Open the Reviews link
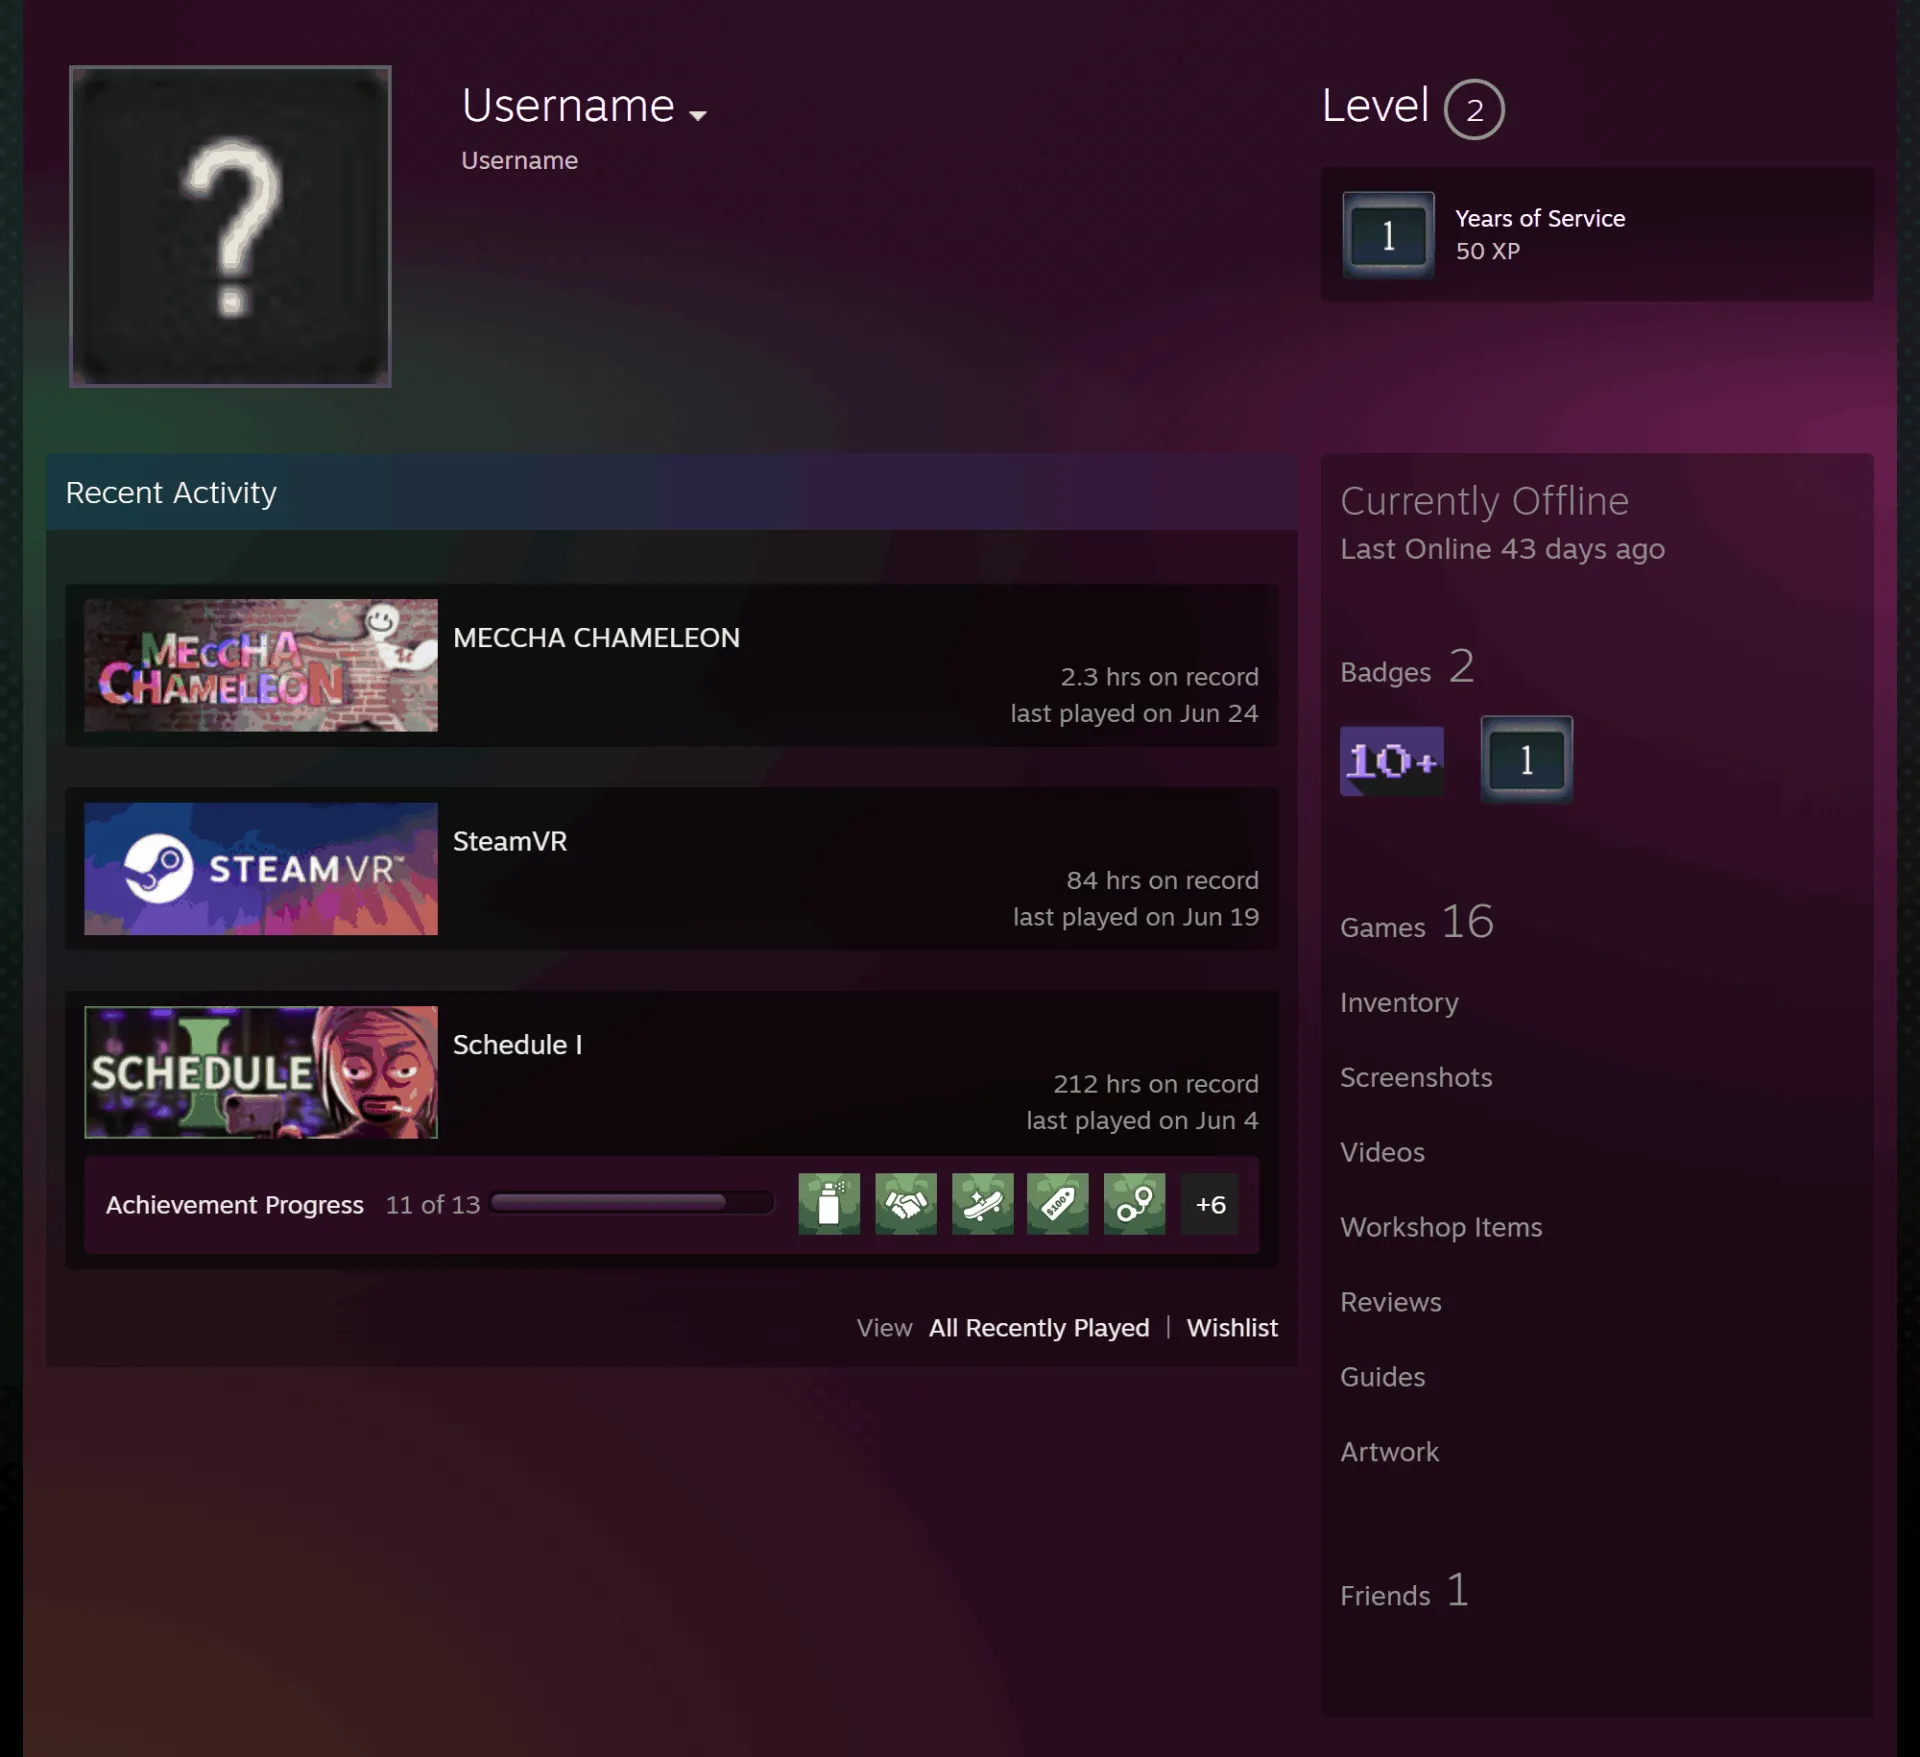The width and height of the screenshot is (1920, 1757). pyautogui.click(x=1391, y=1302)
